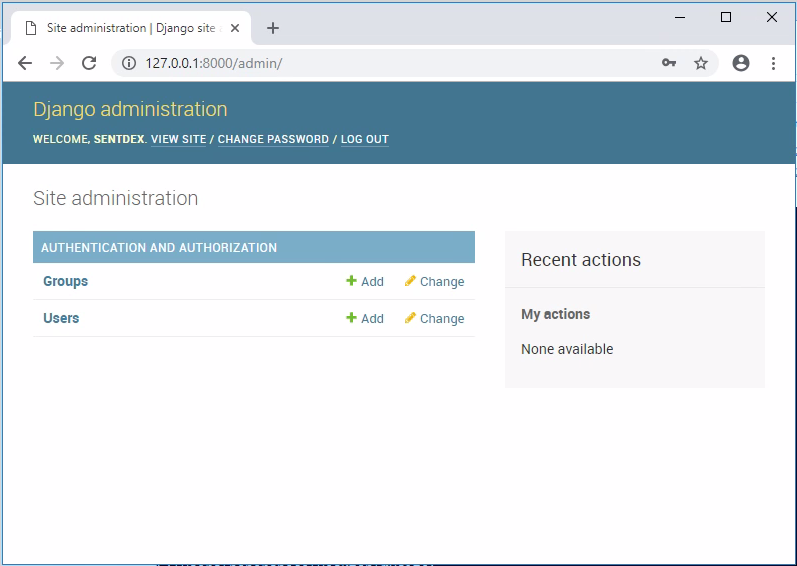The image size is (797, 566).
Task: Click the site information icon in address bar
Action: (x=128, y=63)
